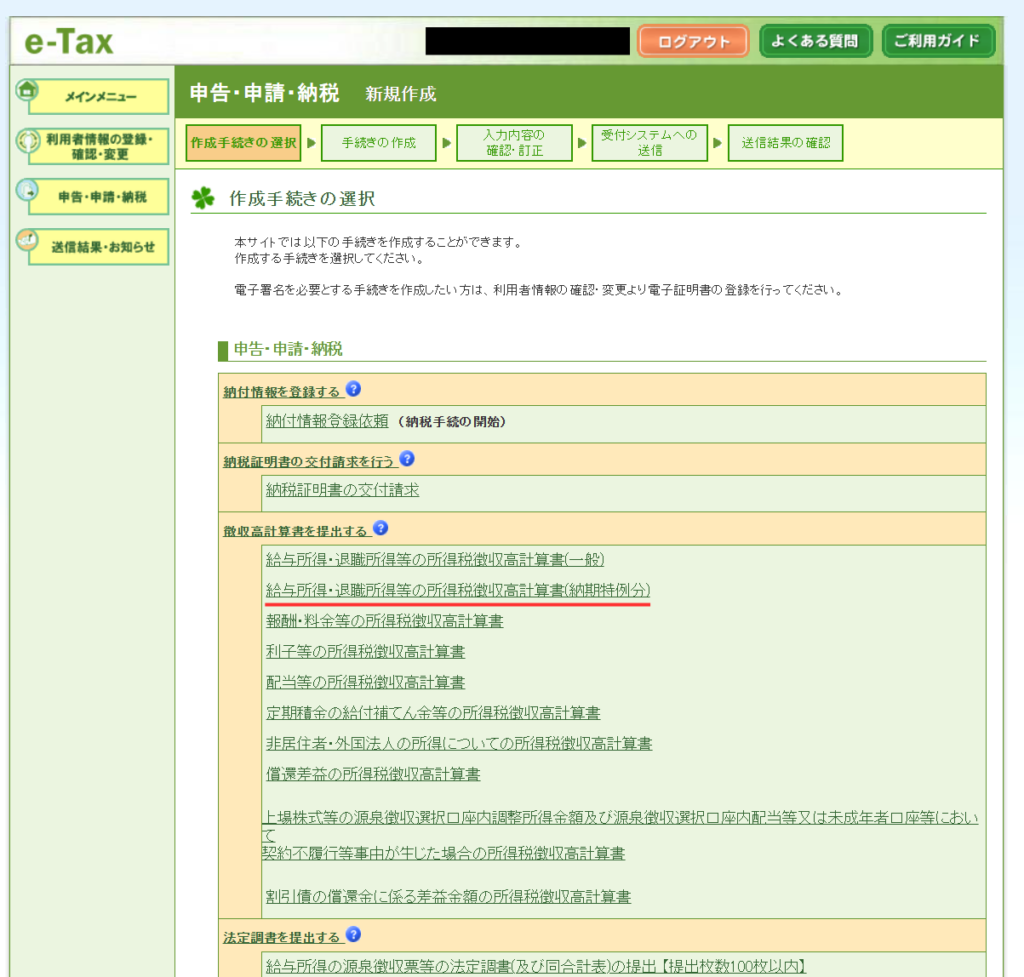
Task: Open help icon next to 納付情報を登録する
Action: click(x=353, y=389)
